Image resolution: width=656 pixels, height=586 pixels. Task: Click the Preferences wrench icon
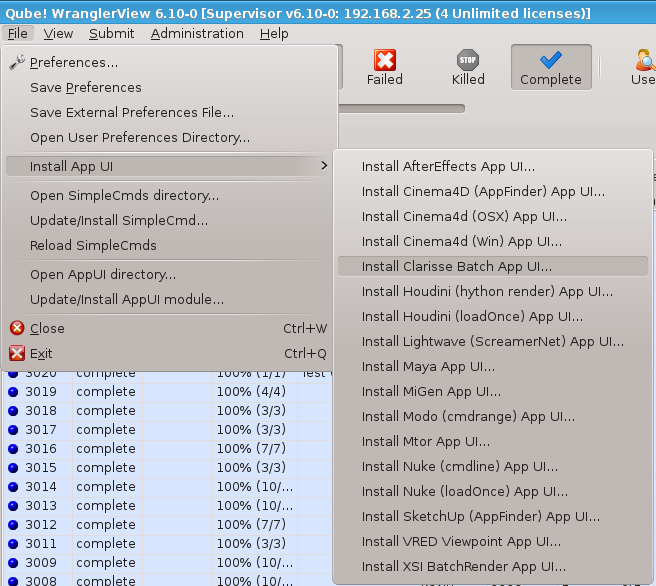pos(17,63)
